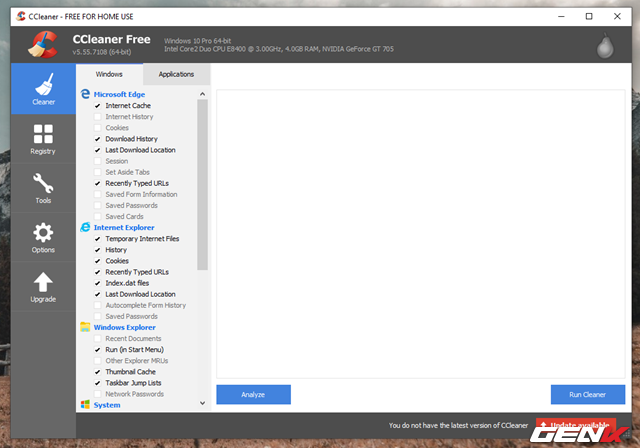Enable Saved Form Information checkbox
Image resolution: width=640 pixels, height=448 pixels.
(x=98, y=194)
